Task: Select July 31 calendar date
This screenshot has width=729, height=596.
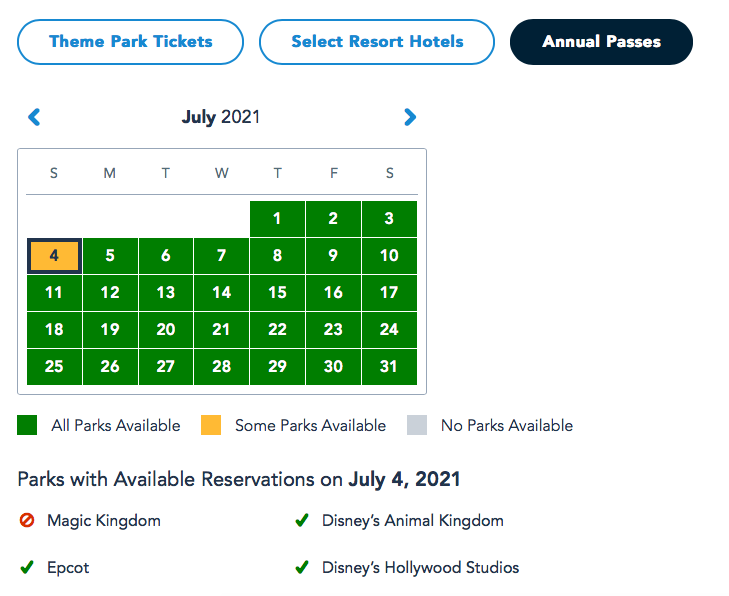Action: [389, 367]
